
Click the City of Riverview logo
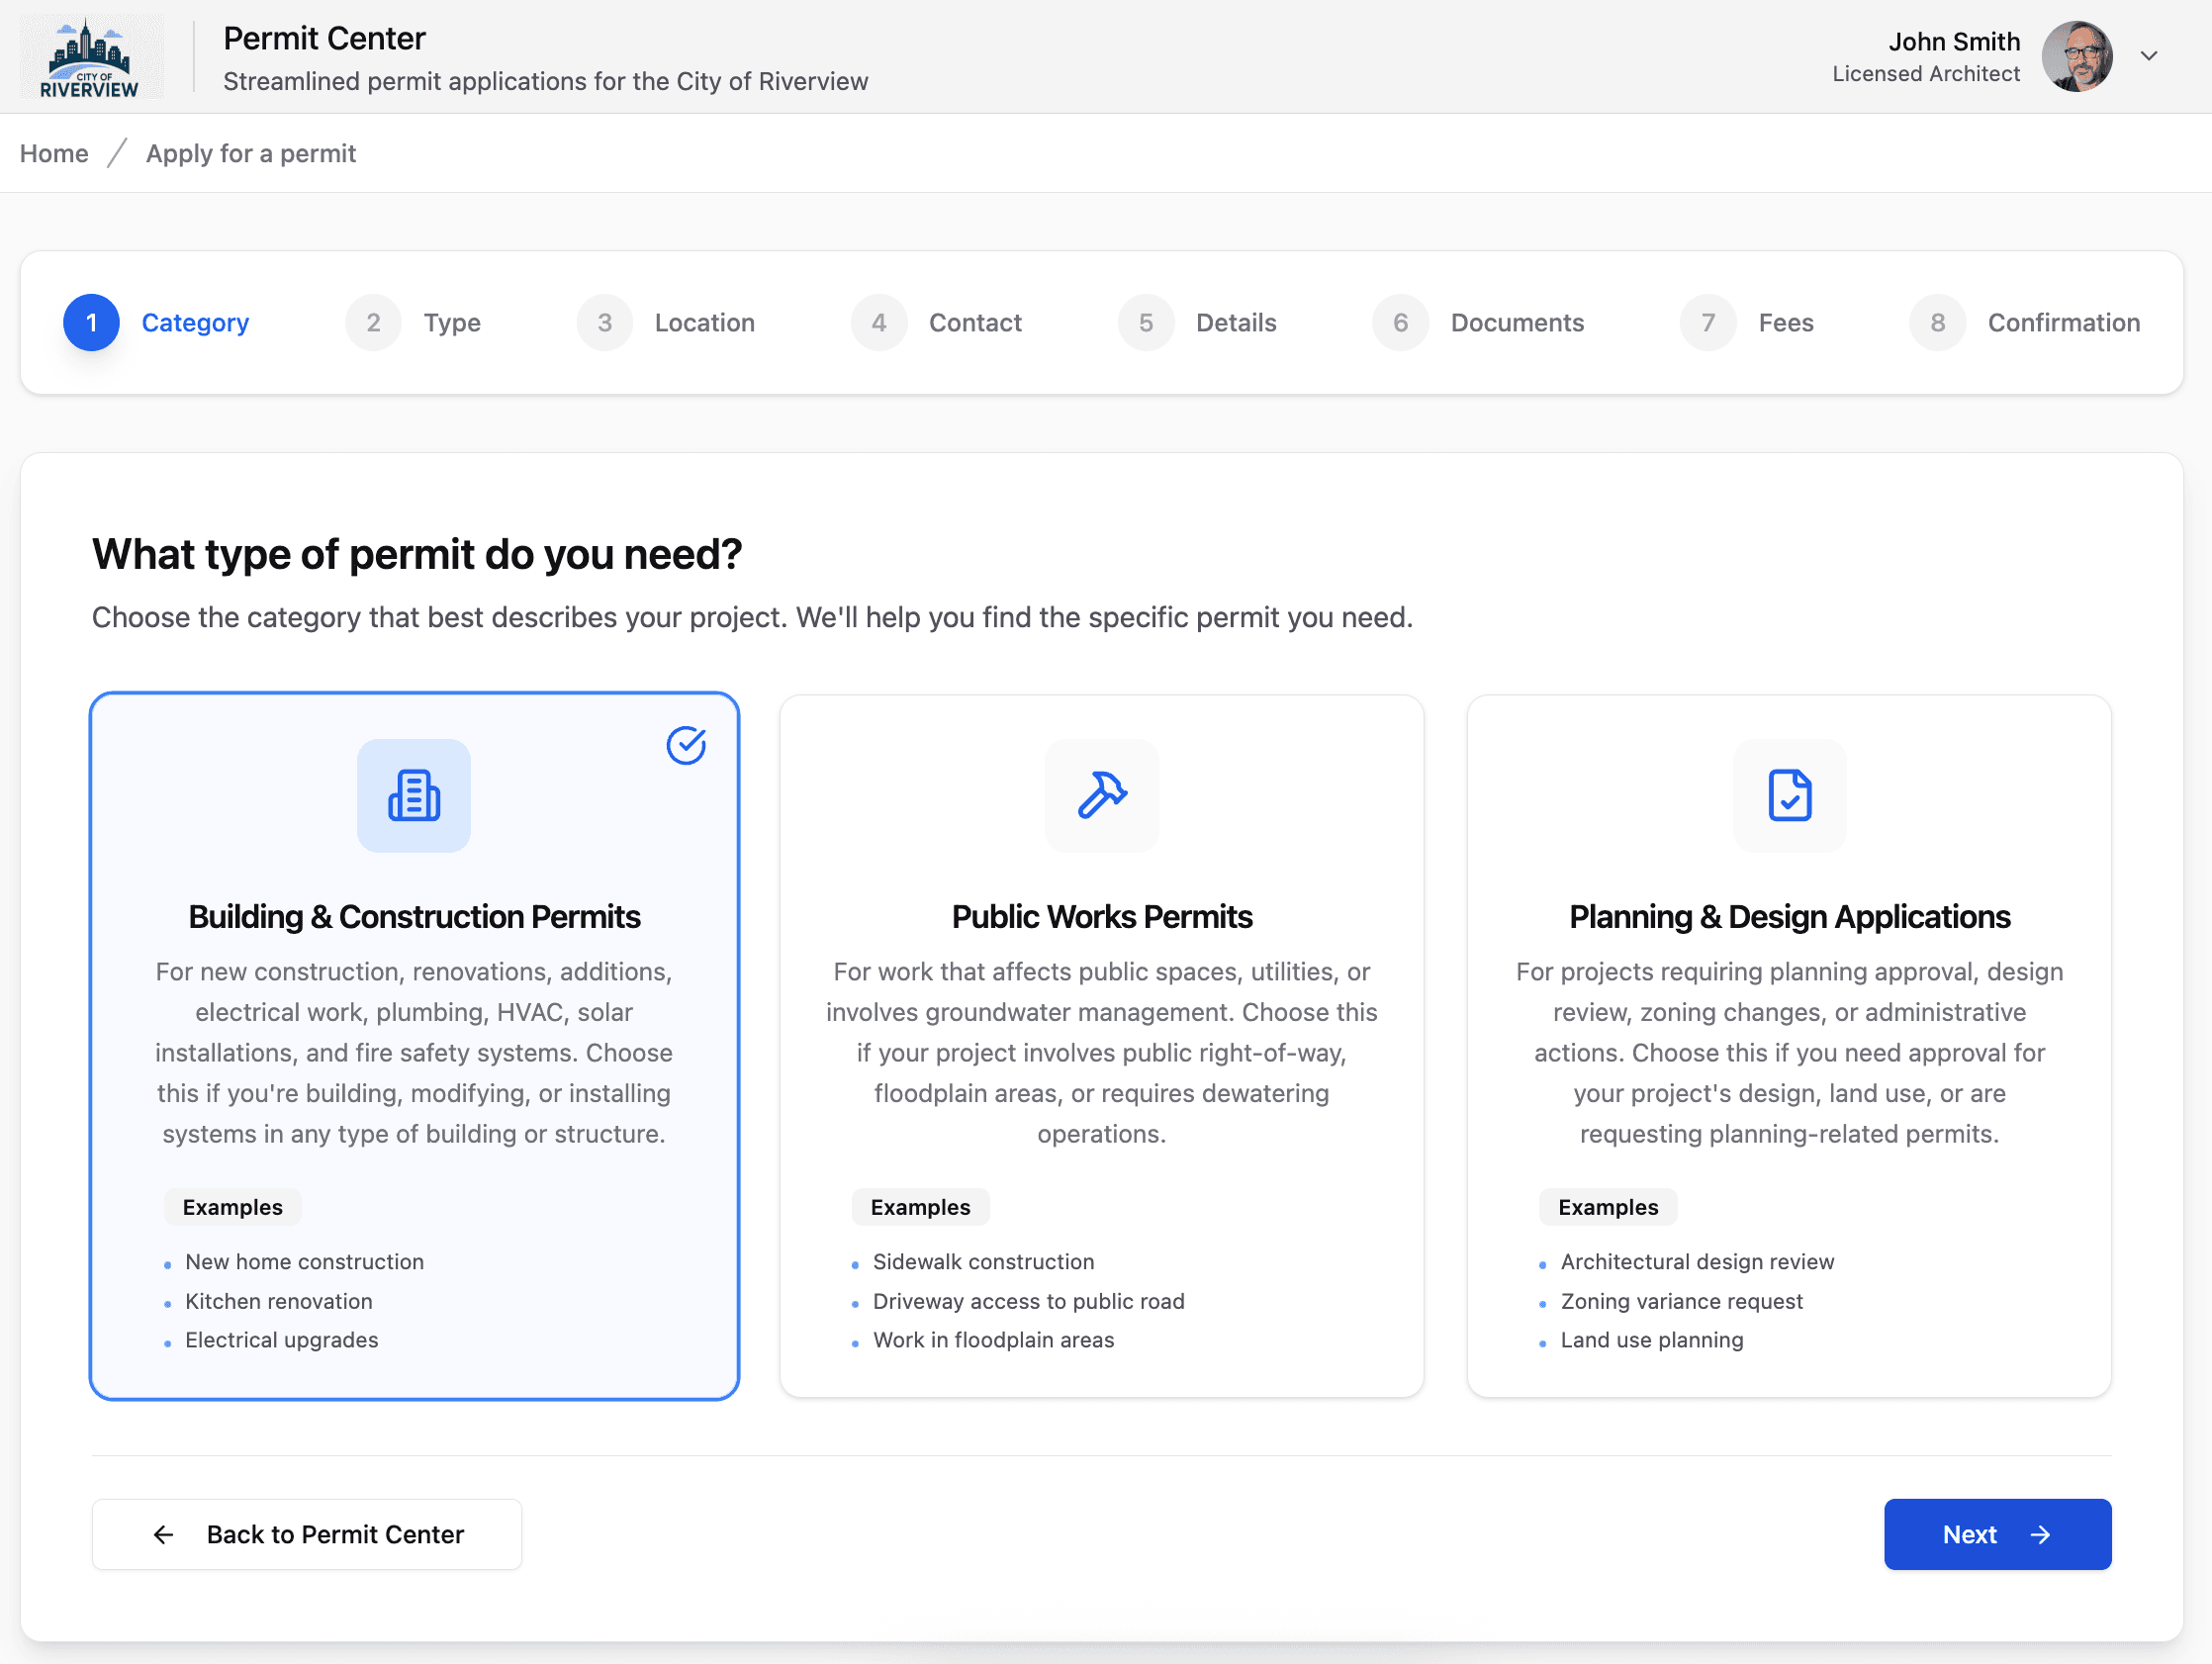tap(90, 57)
